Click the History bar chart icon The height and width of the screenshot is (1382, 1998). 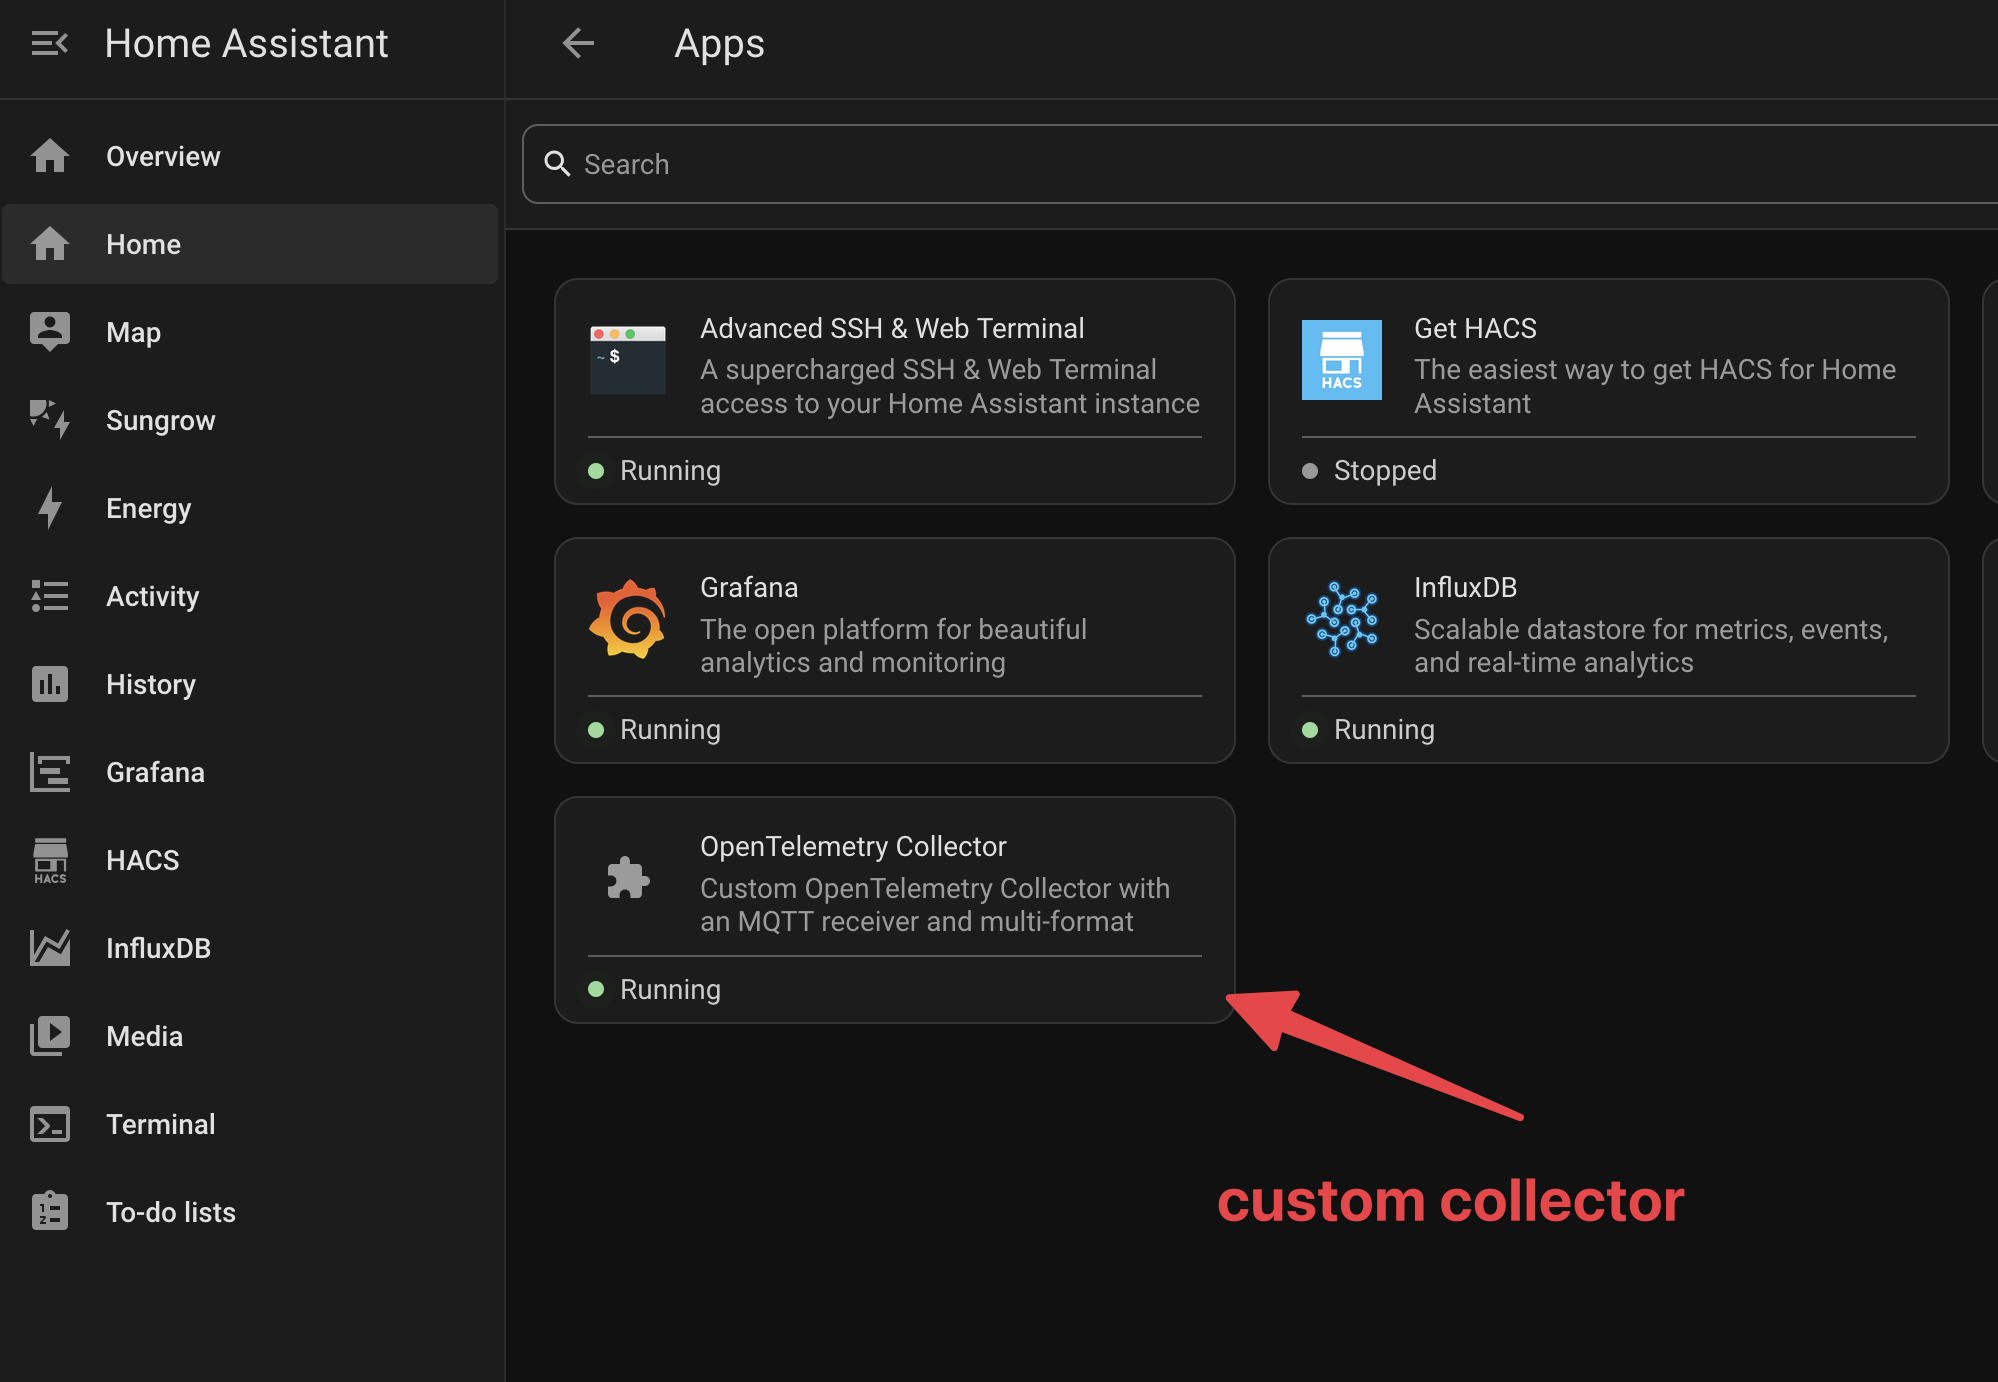(49, 684)
